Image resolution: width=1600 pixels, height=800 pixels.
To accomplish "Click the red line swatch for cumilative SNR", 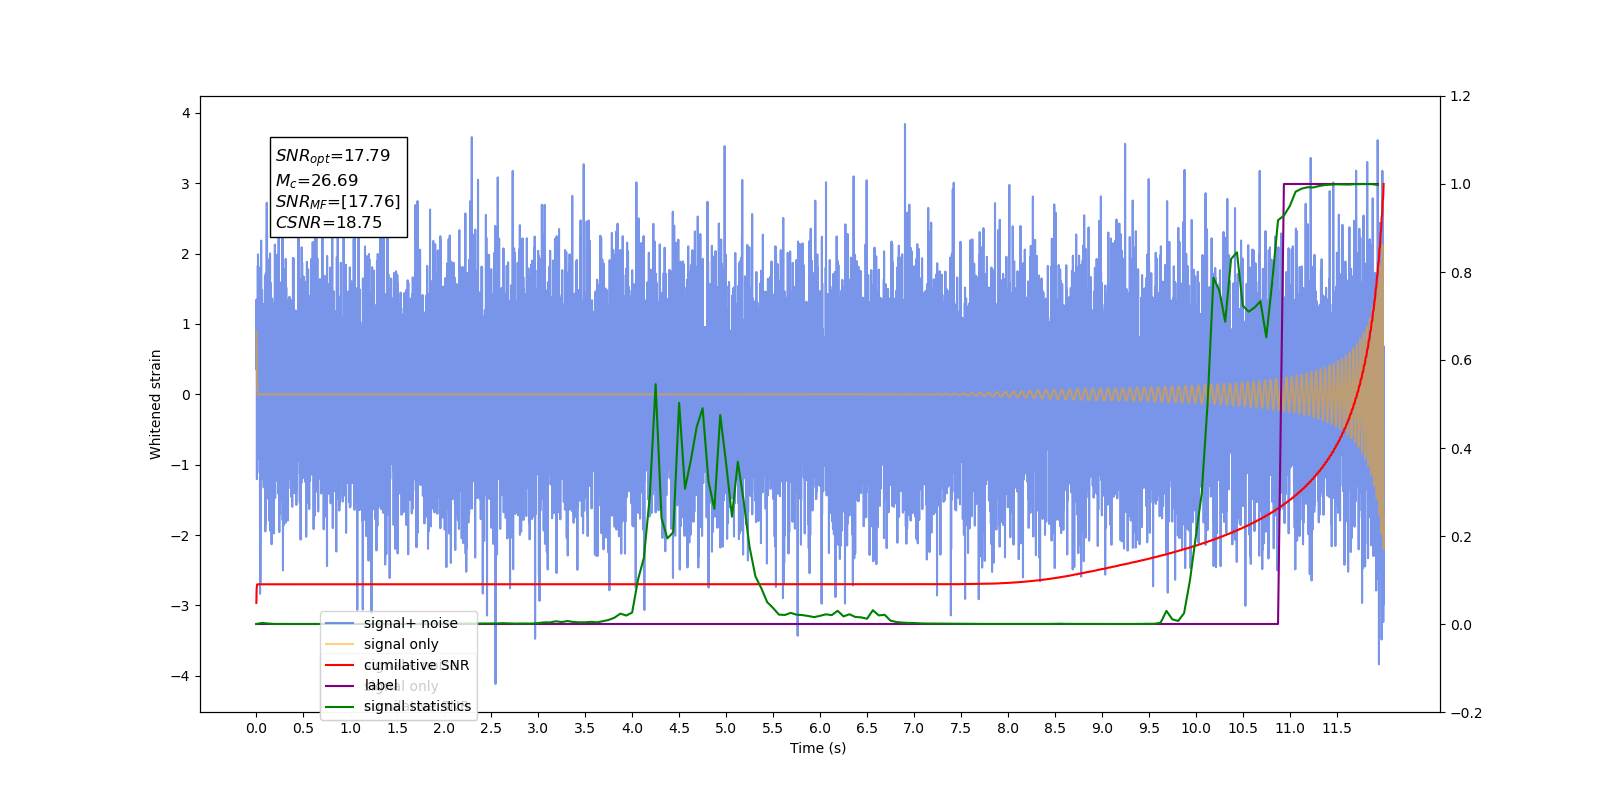I will [340, 665].
